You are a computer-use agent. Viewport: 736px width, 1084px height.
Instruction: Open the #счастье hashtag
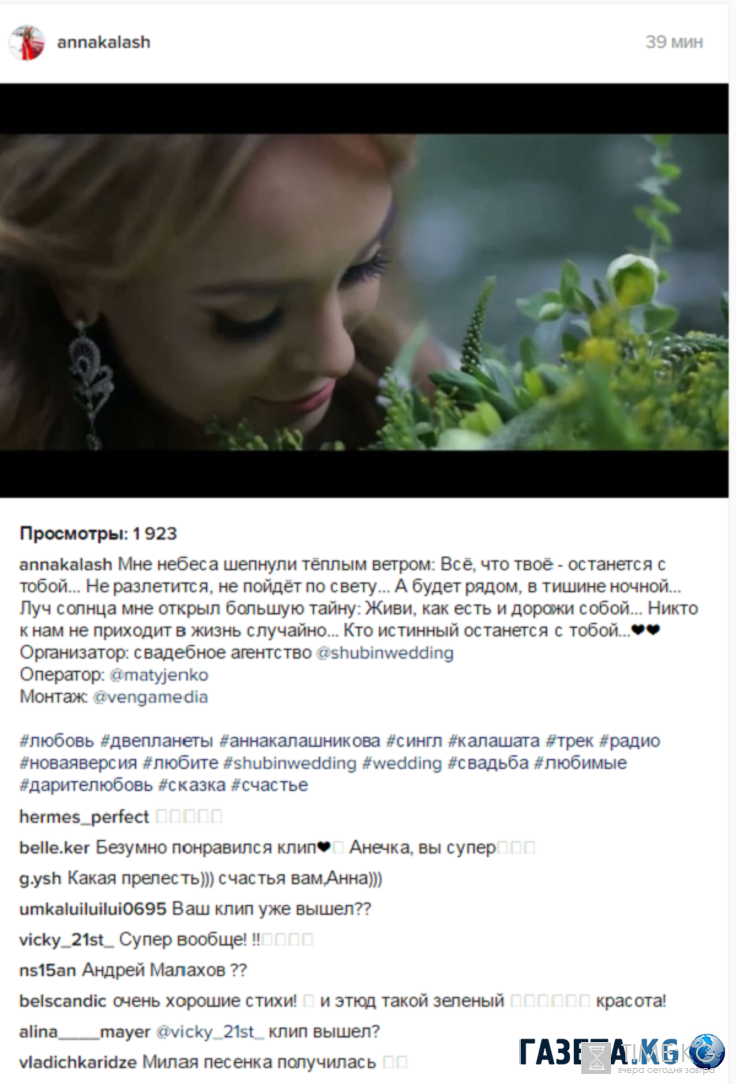(x=270, y=785)
